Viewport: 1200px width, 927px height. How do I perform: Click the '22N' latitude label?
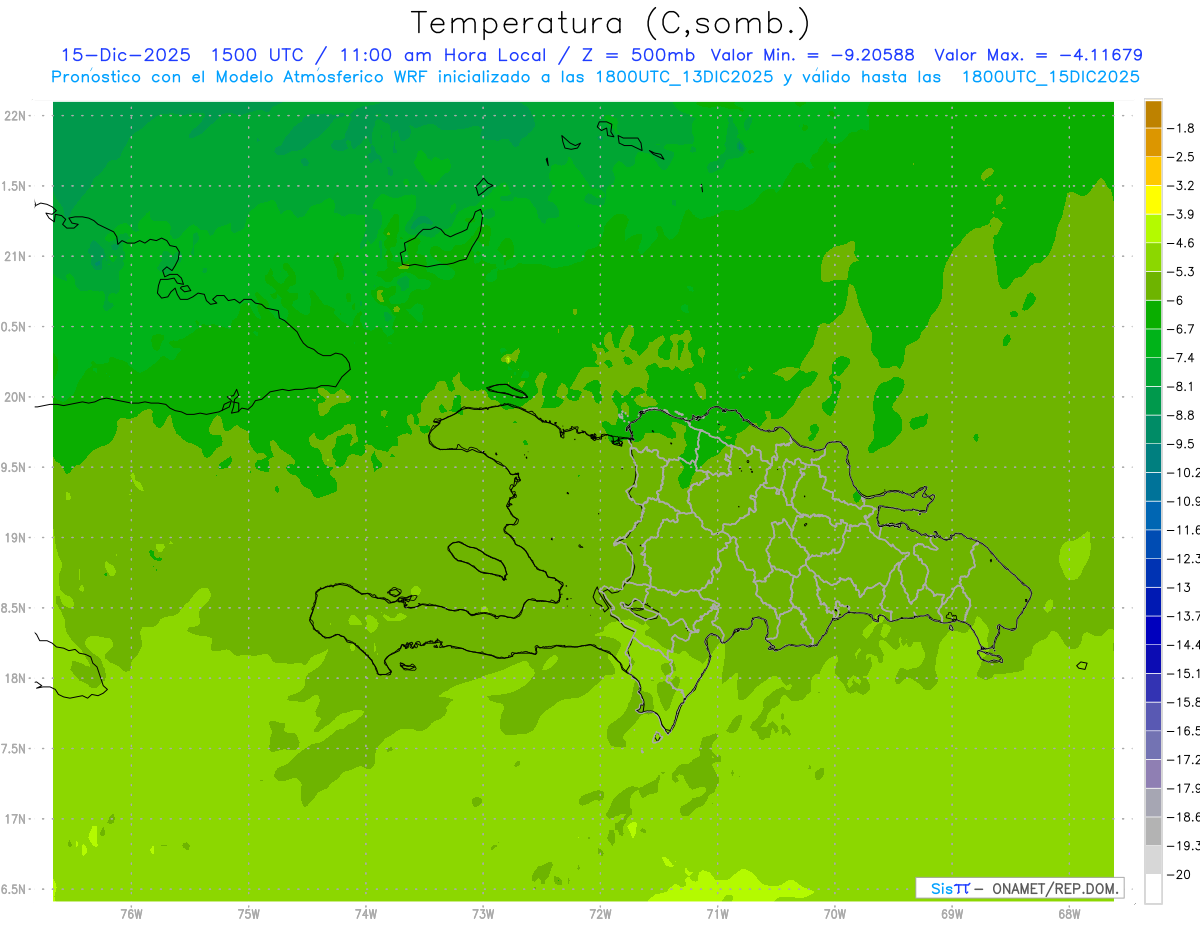coord(16,116)
